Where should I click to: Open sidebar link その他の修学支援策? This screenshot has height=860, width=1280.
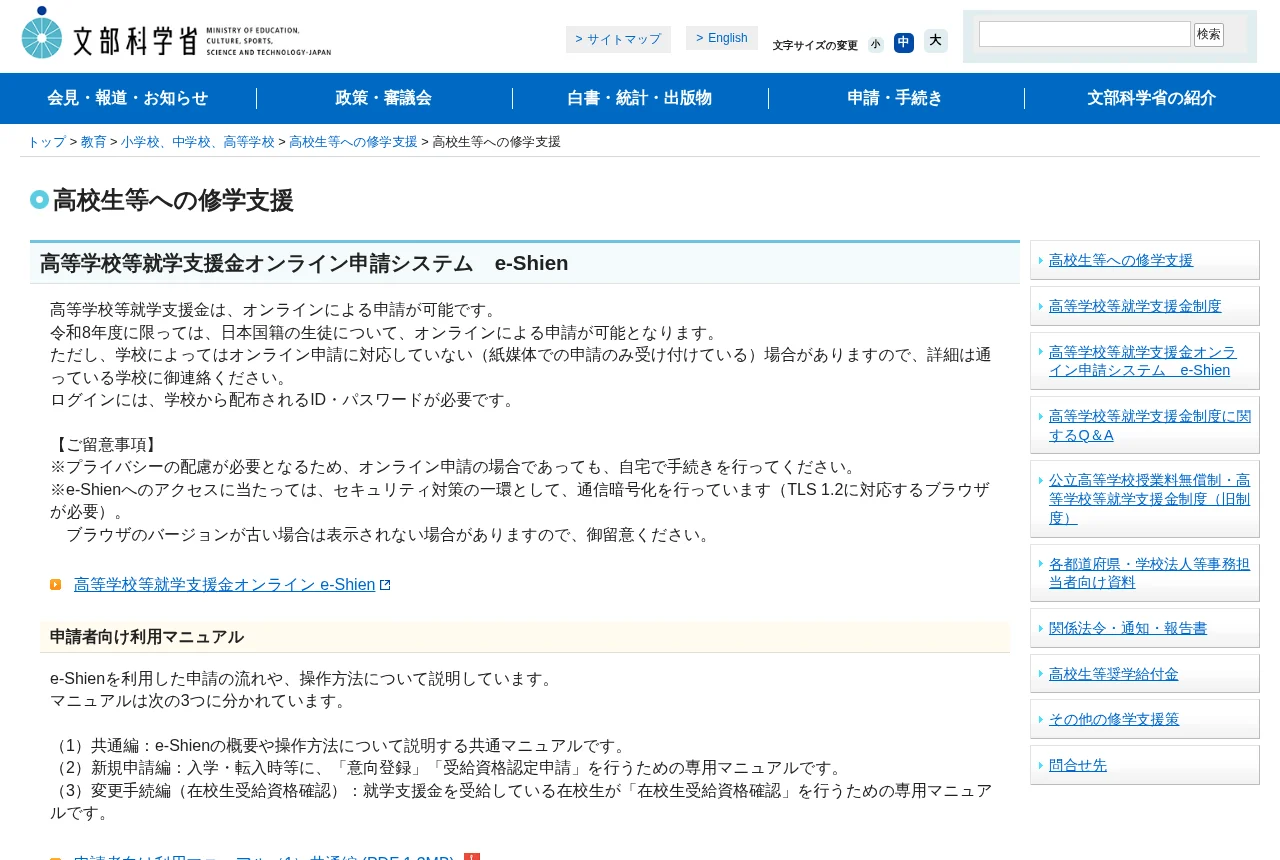click(1114, 719)
